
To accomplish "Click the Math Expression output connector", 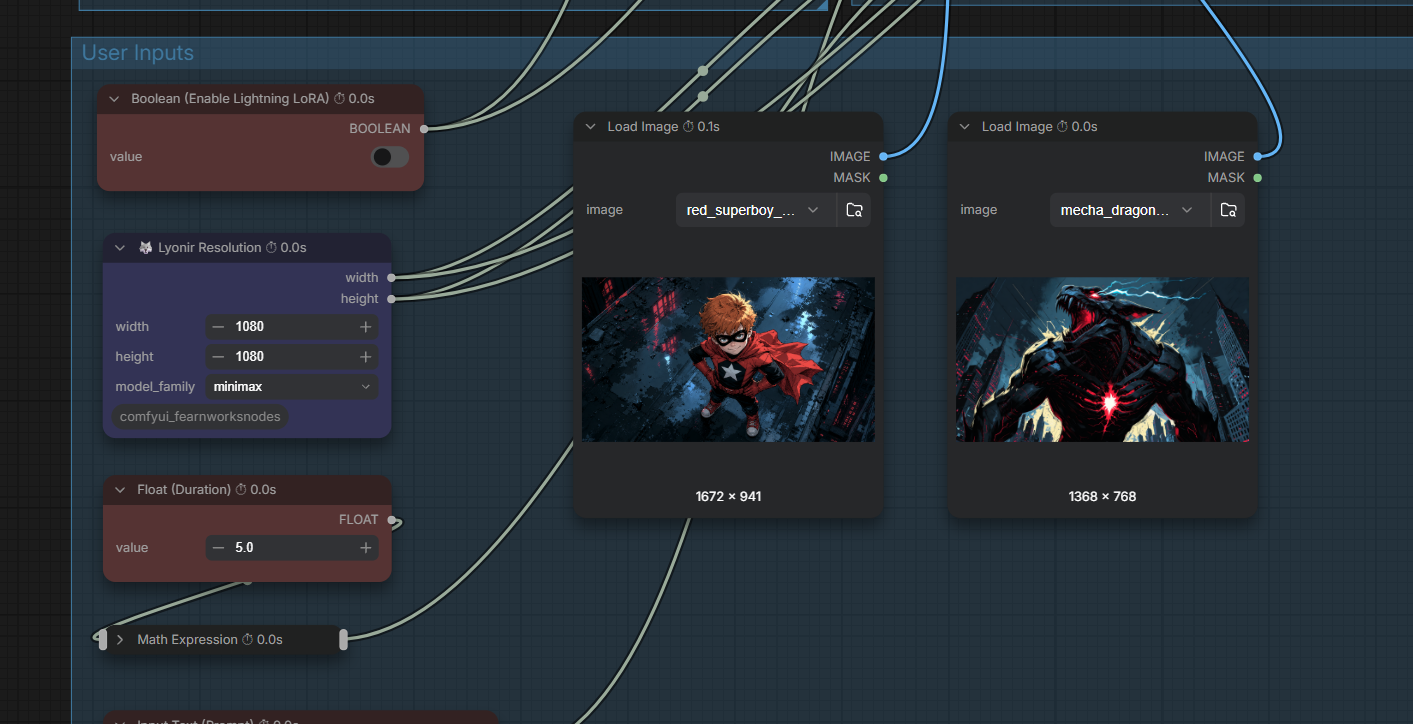I will coord(343,639).
